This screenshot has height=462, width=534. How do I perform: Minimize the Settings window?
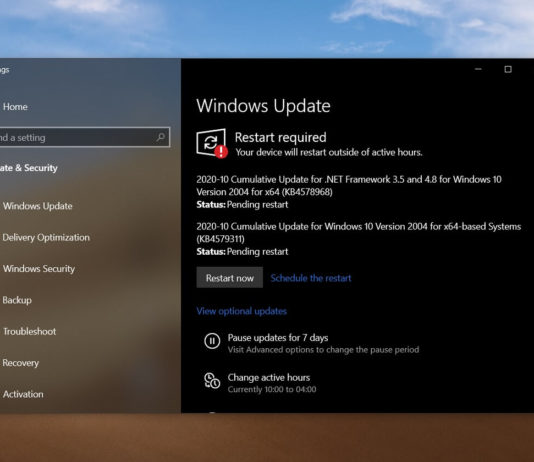click(x=478, y=69)
